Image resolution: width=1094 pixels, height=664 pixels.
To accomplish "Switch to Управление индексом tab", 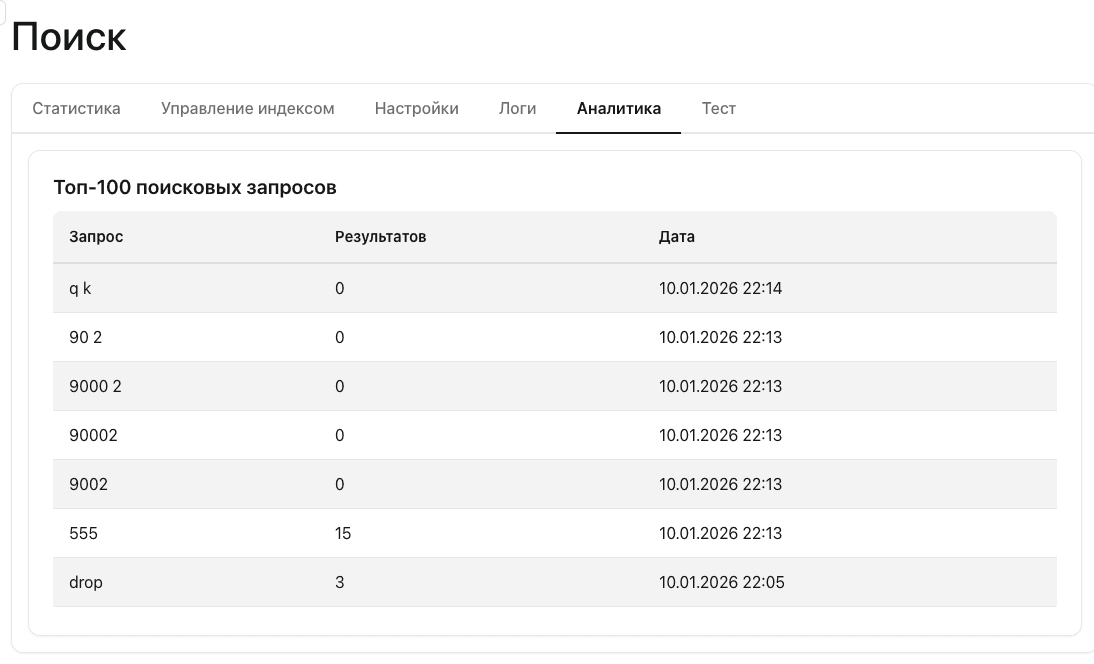I will point(248,109).
